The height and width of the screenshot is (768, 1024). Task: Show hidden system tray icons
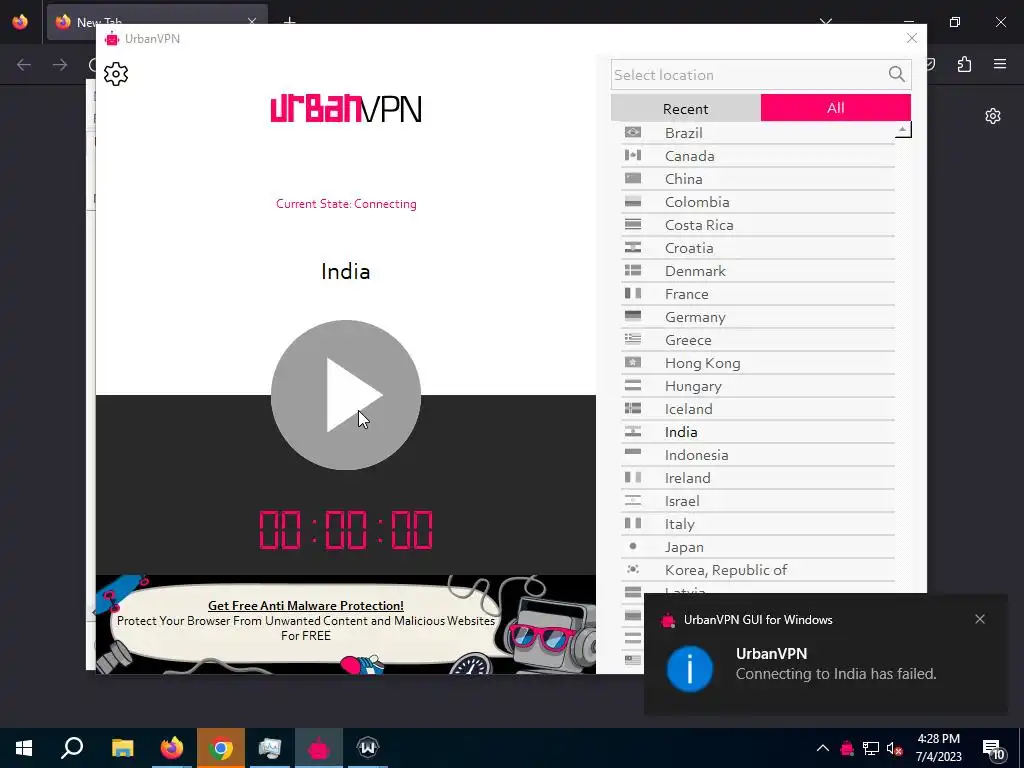[x=823, y=748]
